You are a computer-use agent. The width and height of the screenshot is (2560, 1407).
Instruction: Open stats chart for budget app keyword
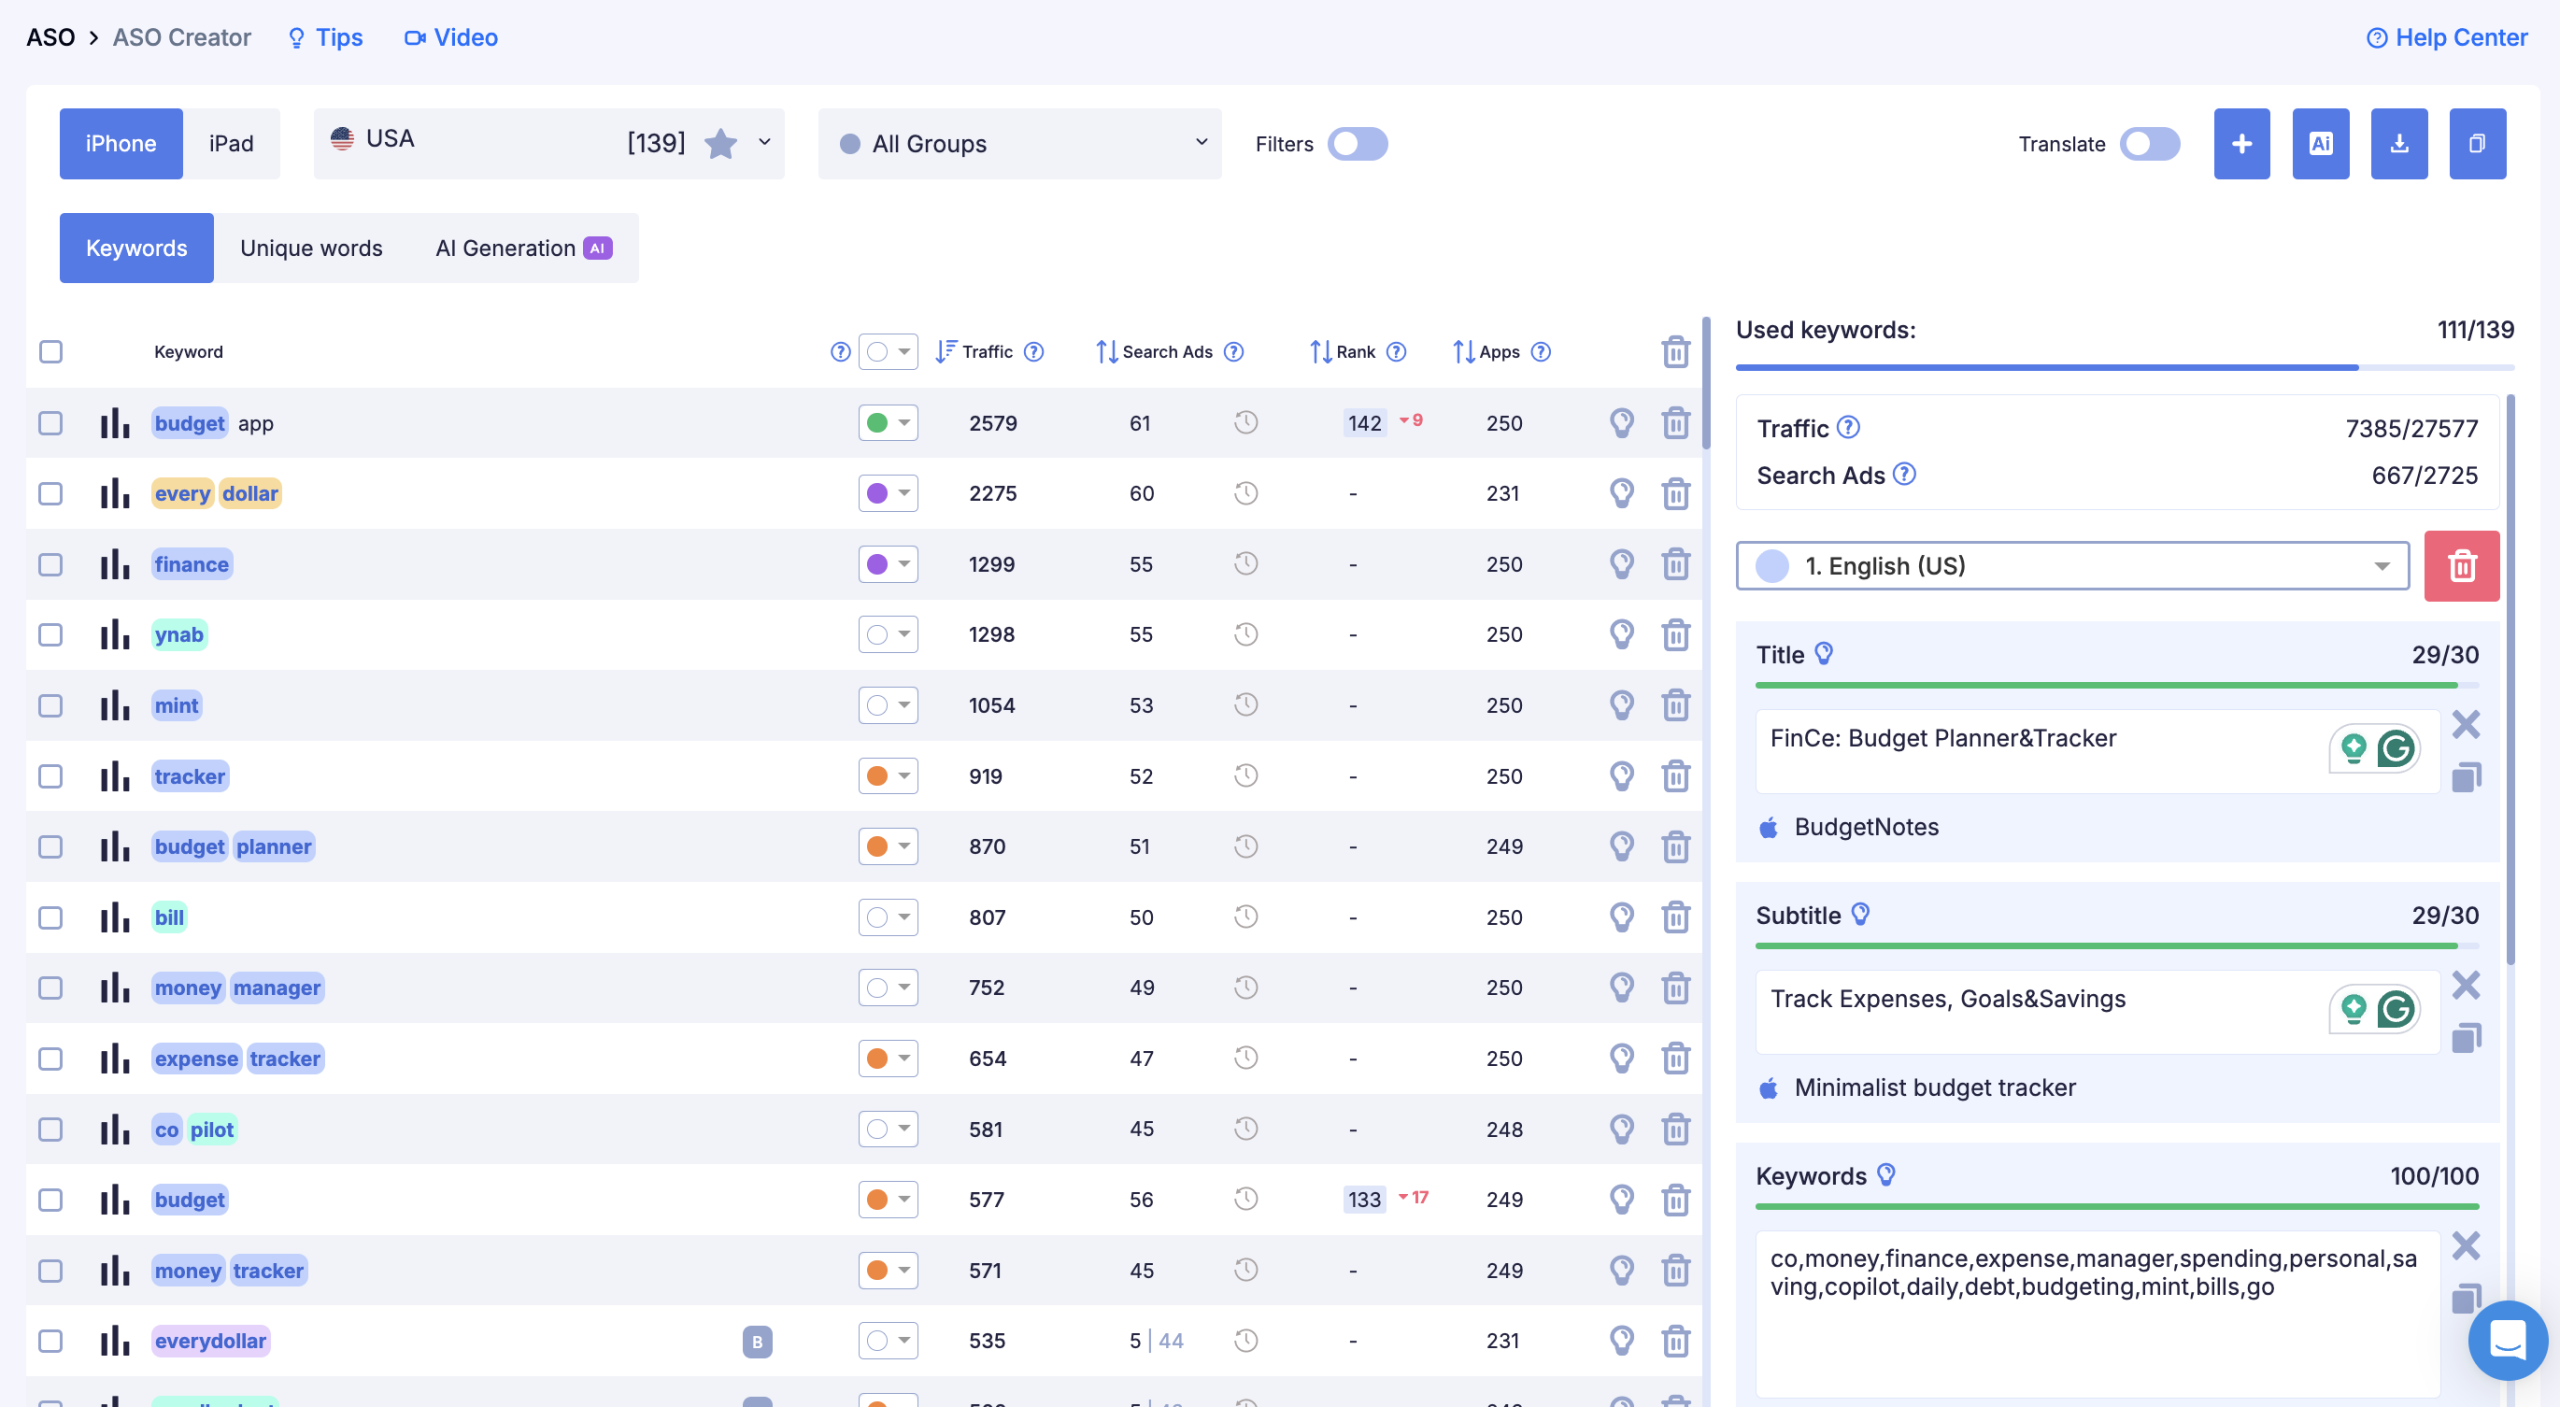coord(115,423)
